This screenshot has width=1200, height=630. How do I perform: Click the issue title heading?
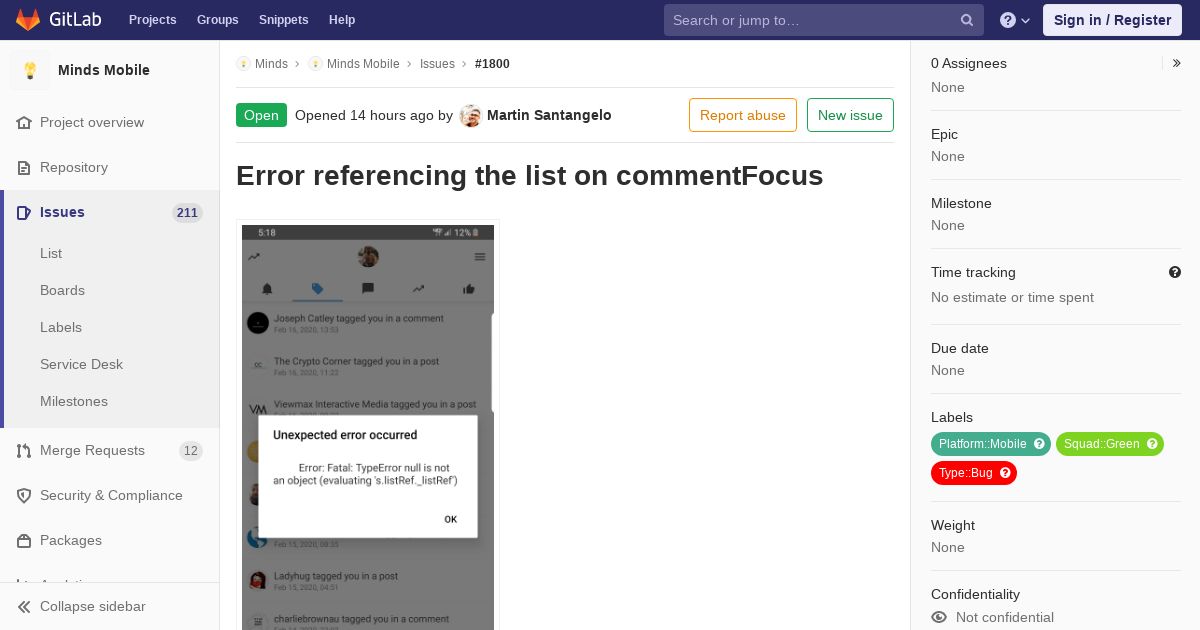pos(529,176)
